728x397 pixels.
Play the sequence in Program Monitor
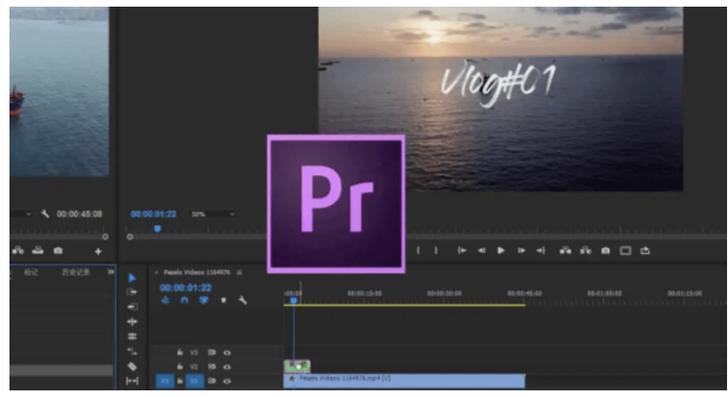click(501, 251)
